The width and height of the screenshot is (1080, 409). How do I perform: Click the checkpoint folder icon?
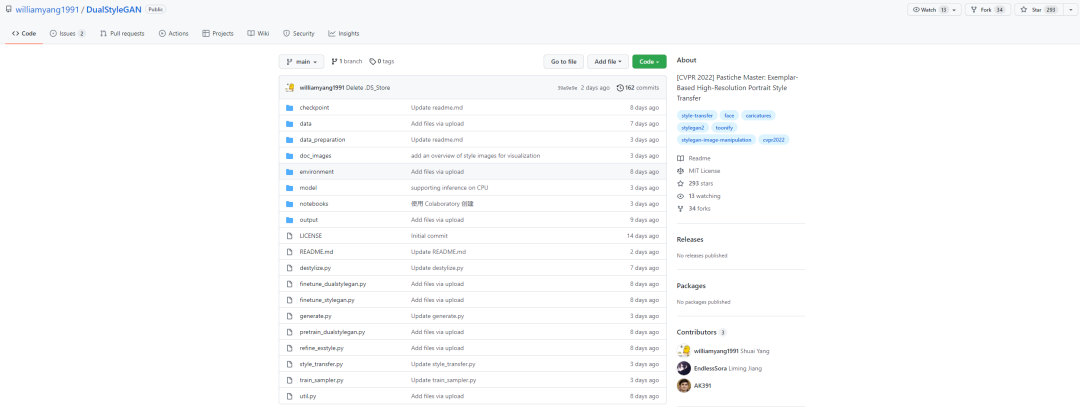[289, 108]
